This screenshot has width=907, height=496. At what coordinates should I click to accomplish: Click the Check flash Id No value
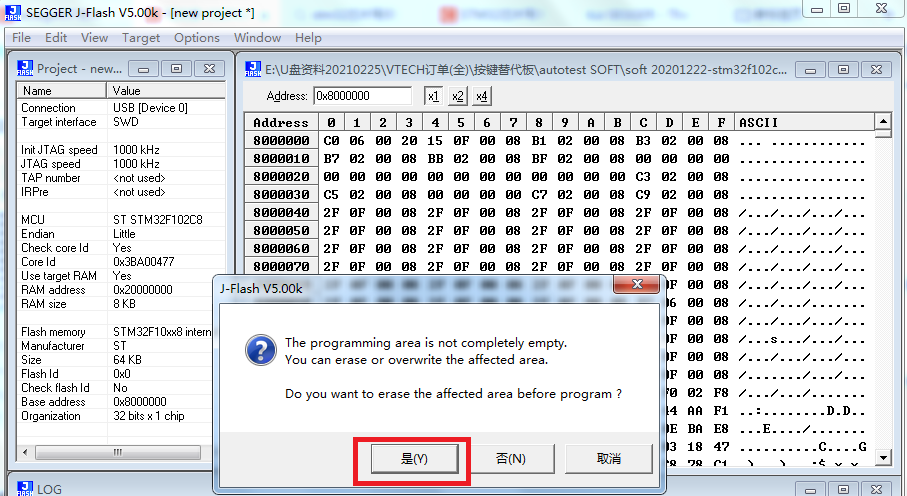(x=120, y=388)
